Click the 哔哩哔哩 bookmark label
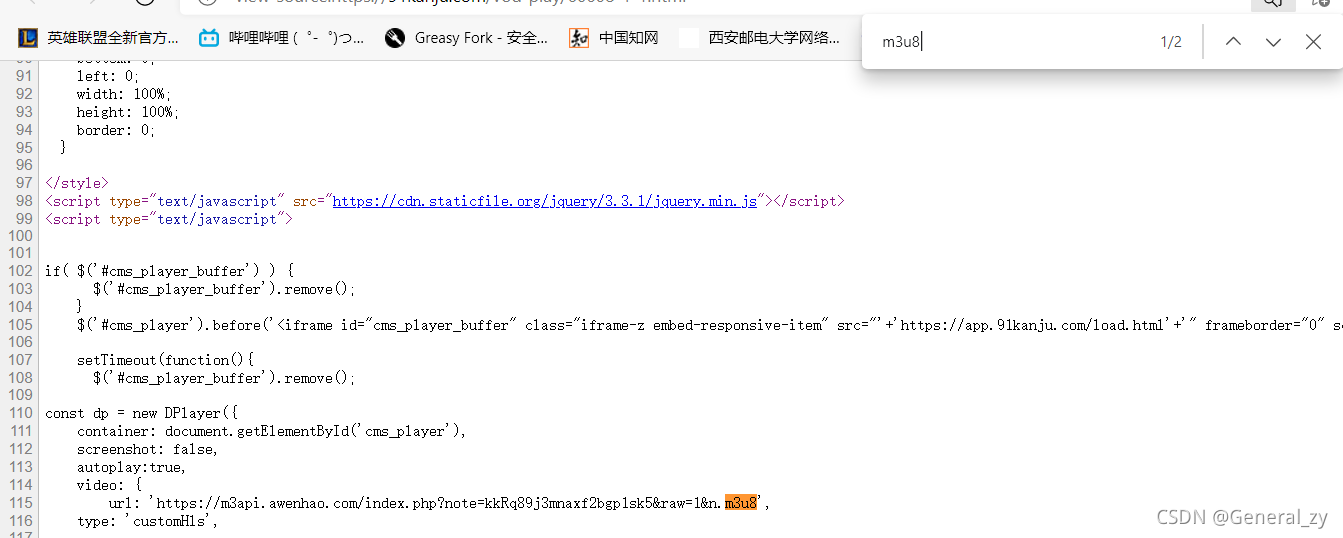Screen dimensions: 1343x538 [x=297, y=38]
